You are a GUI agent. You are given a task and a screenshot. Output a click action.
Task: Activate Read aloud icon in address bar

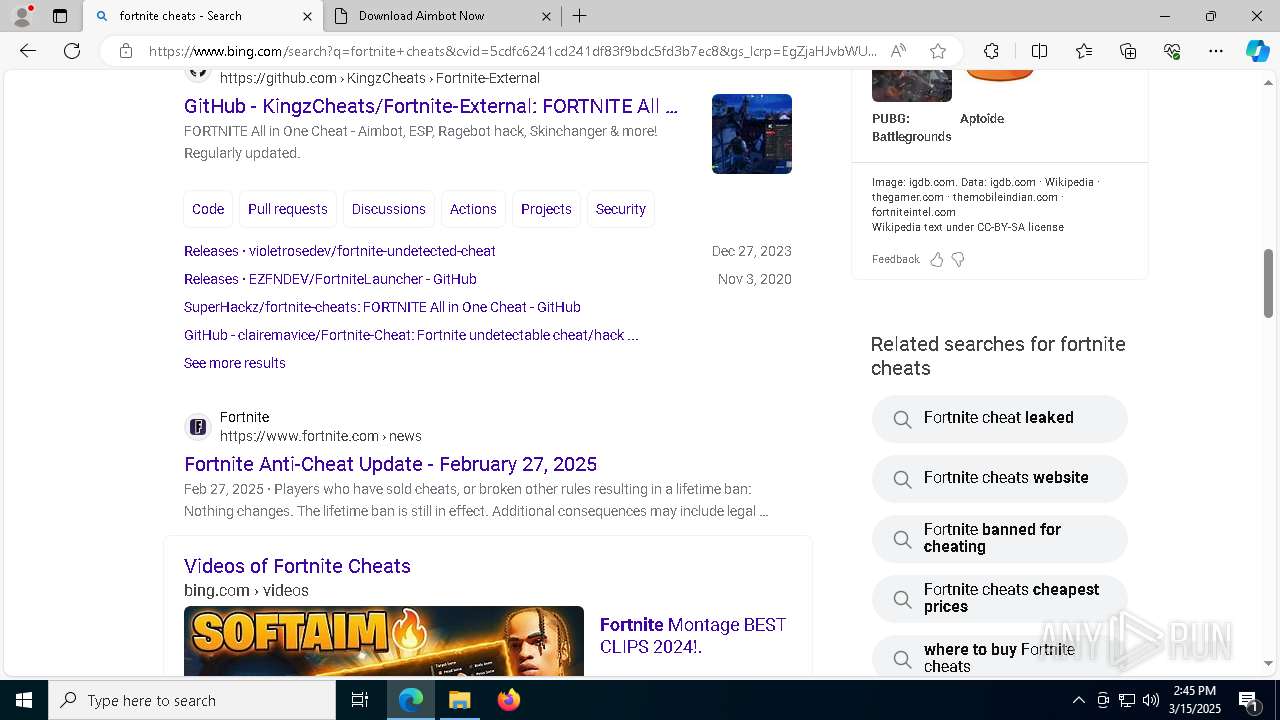pyautogui.click(x=898, y=51)
